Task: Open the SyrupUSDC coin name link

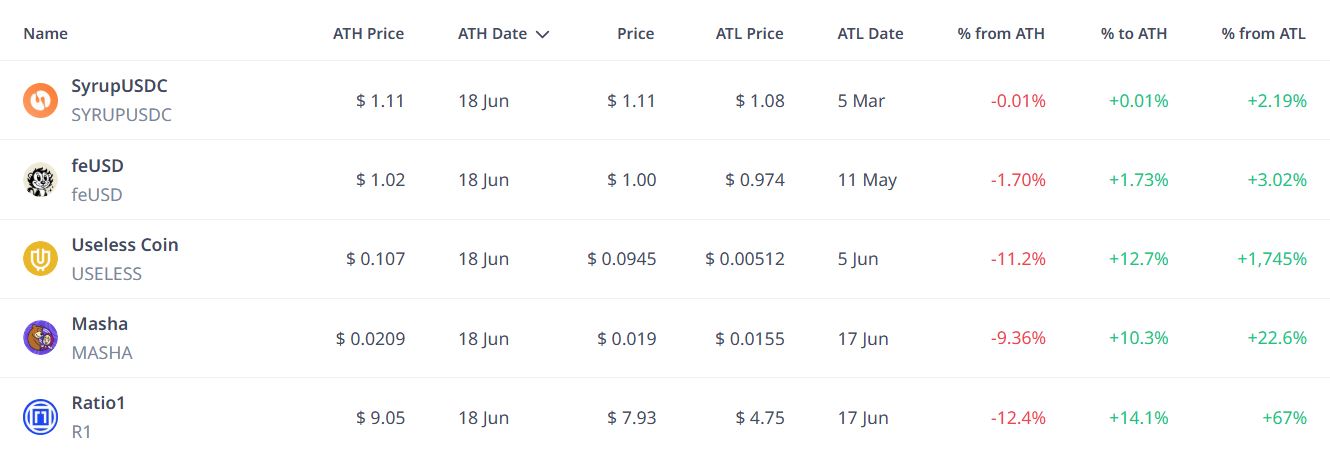Action: tap(119, 87)
